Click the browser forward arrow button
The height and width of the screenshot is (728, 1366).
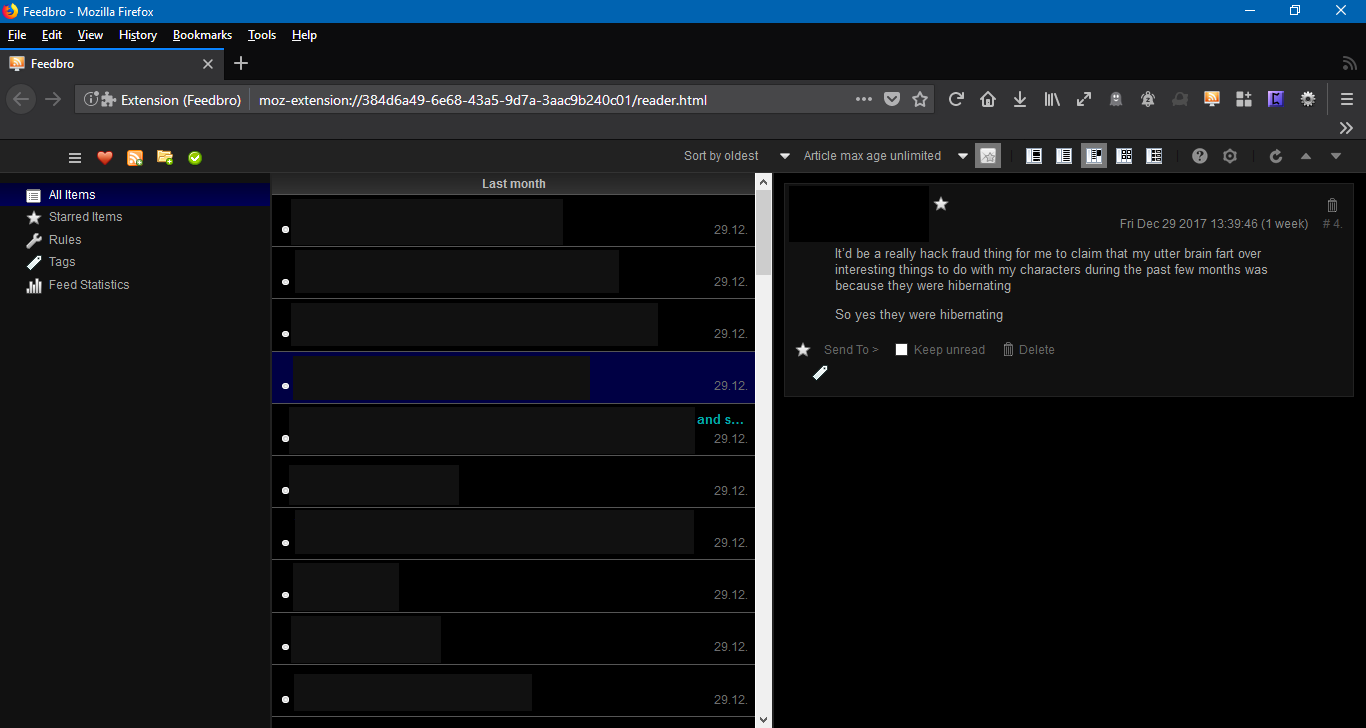53,100
